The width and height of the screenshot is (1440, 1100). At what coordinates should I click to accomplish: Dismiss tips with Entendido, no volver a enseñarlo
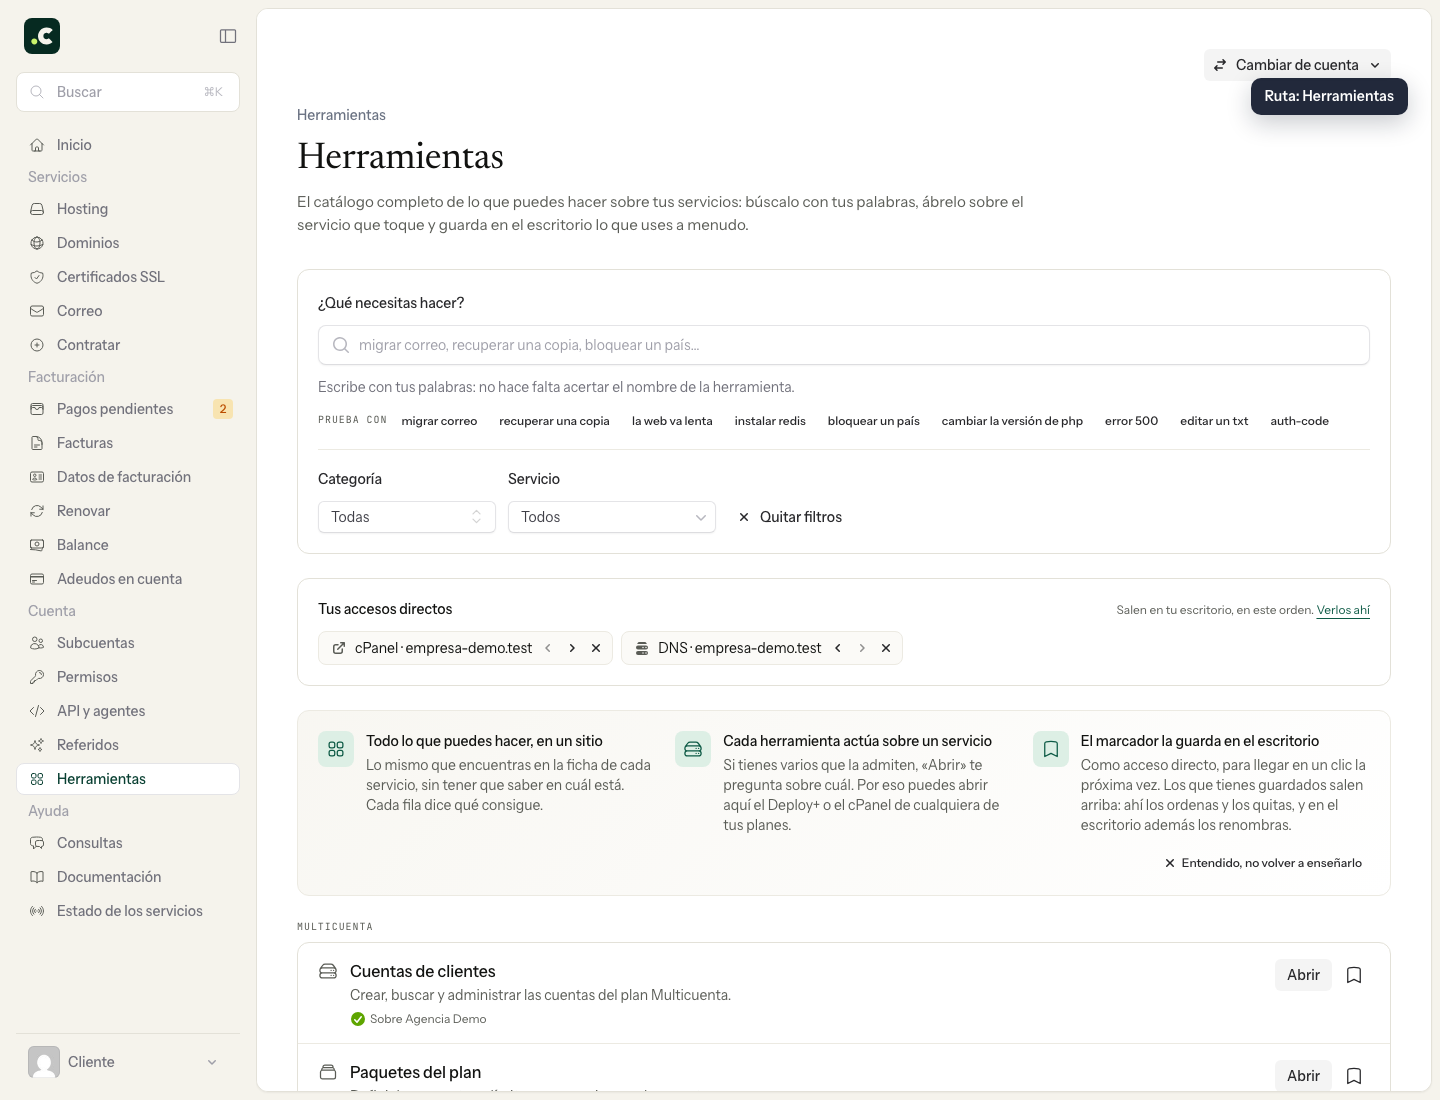pos(1263,863)
